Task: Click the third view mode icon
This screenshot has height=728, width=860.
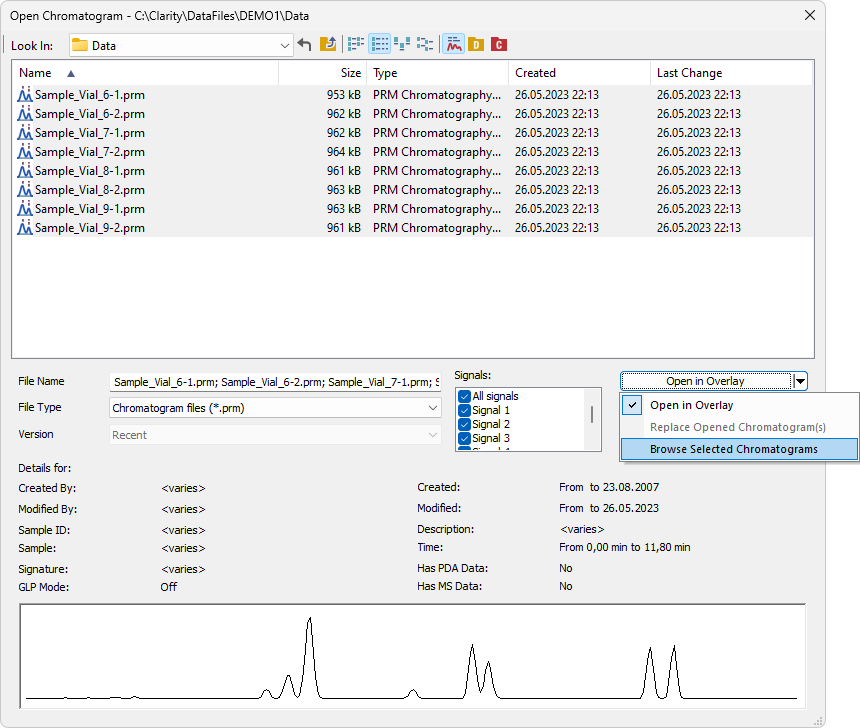Action: click(403, 45)
